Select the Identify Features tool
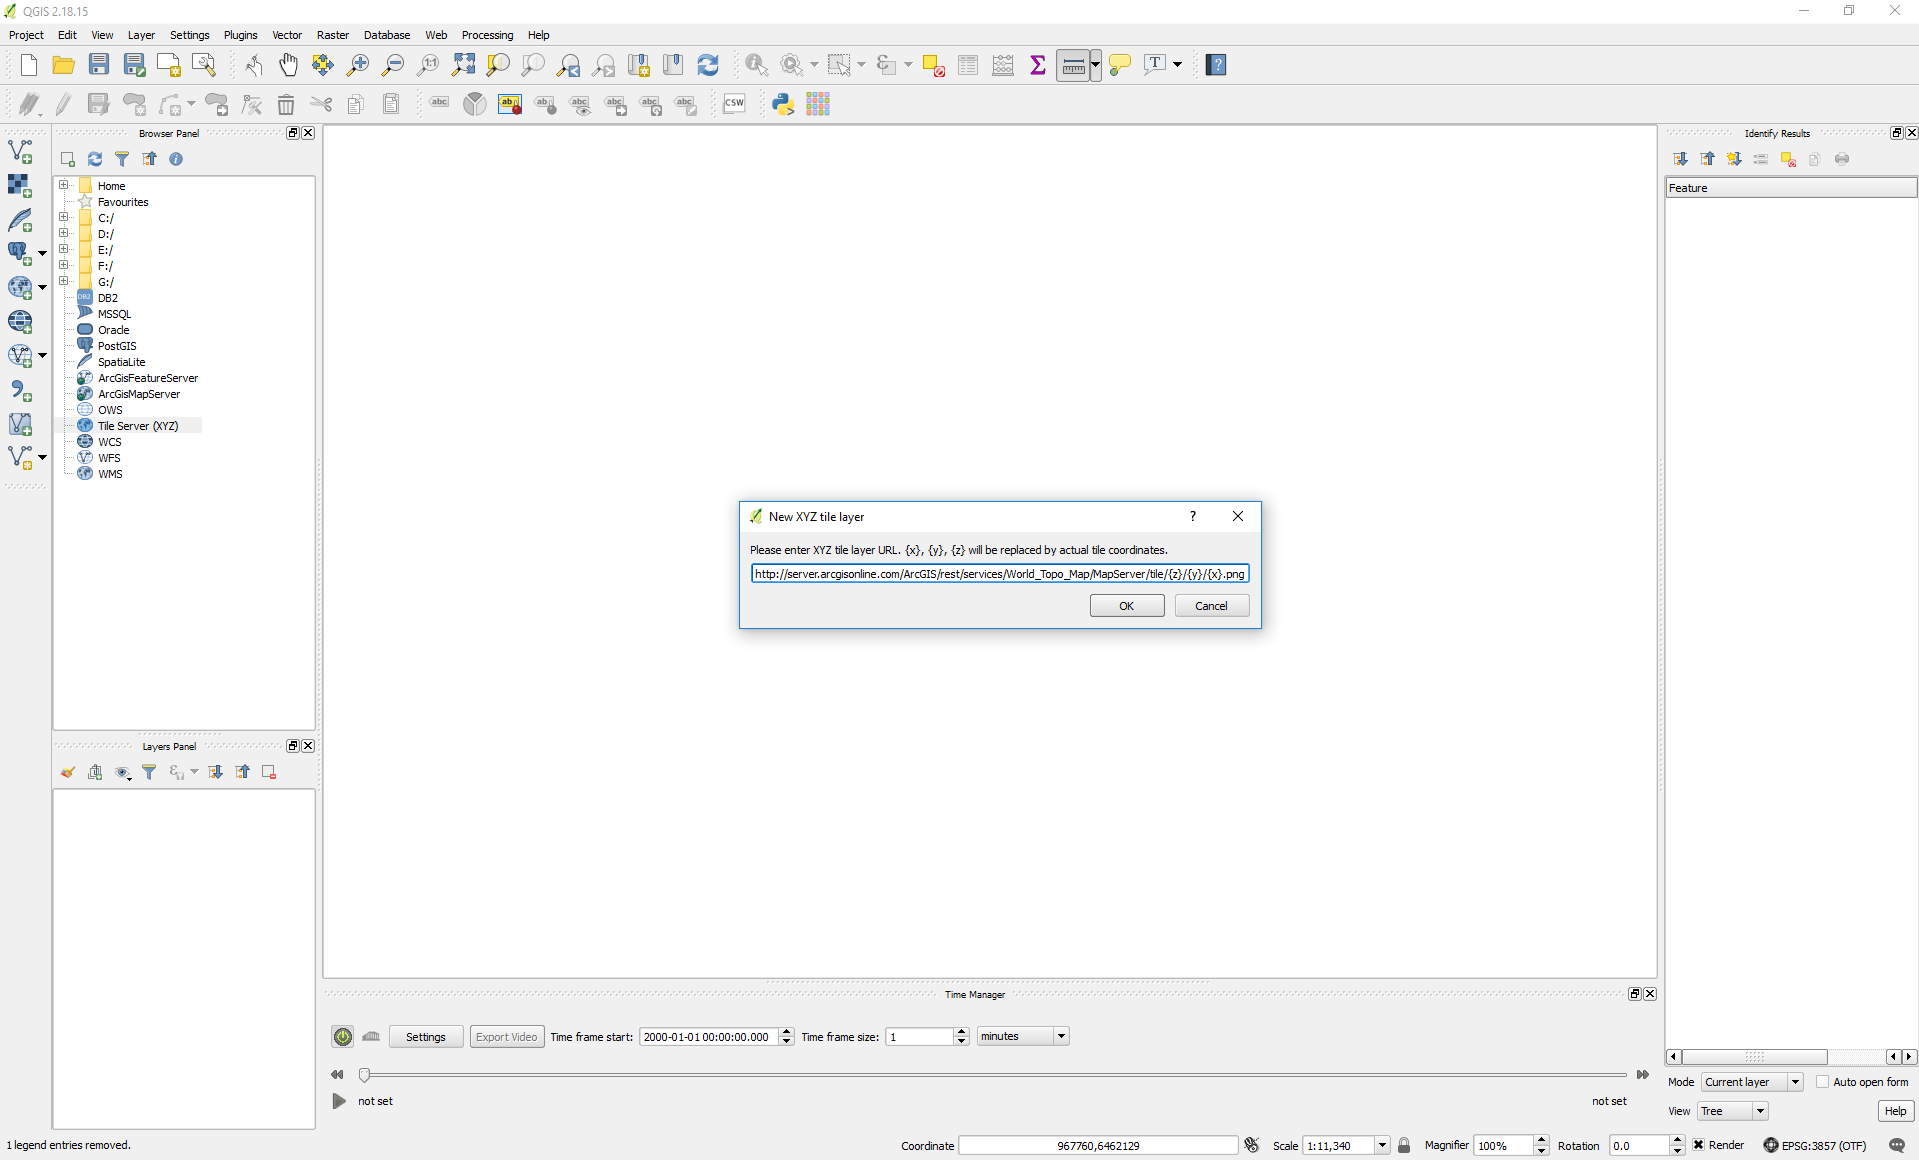Screen dimensions: 1919x1160 click(x=757, y=65)
